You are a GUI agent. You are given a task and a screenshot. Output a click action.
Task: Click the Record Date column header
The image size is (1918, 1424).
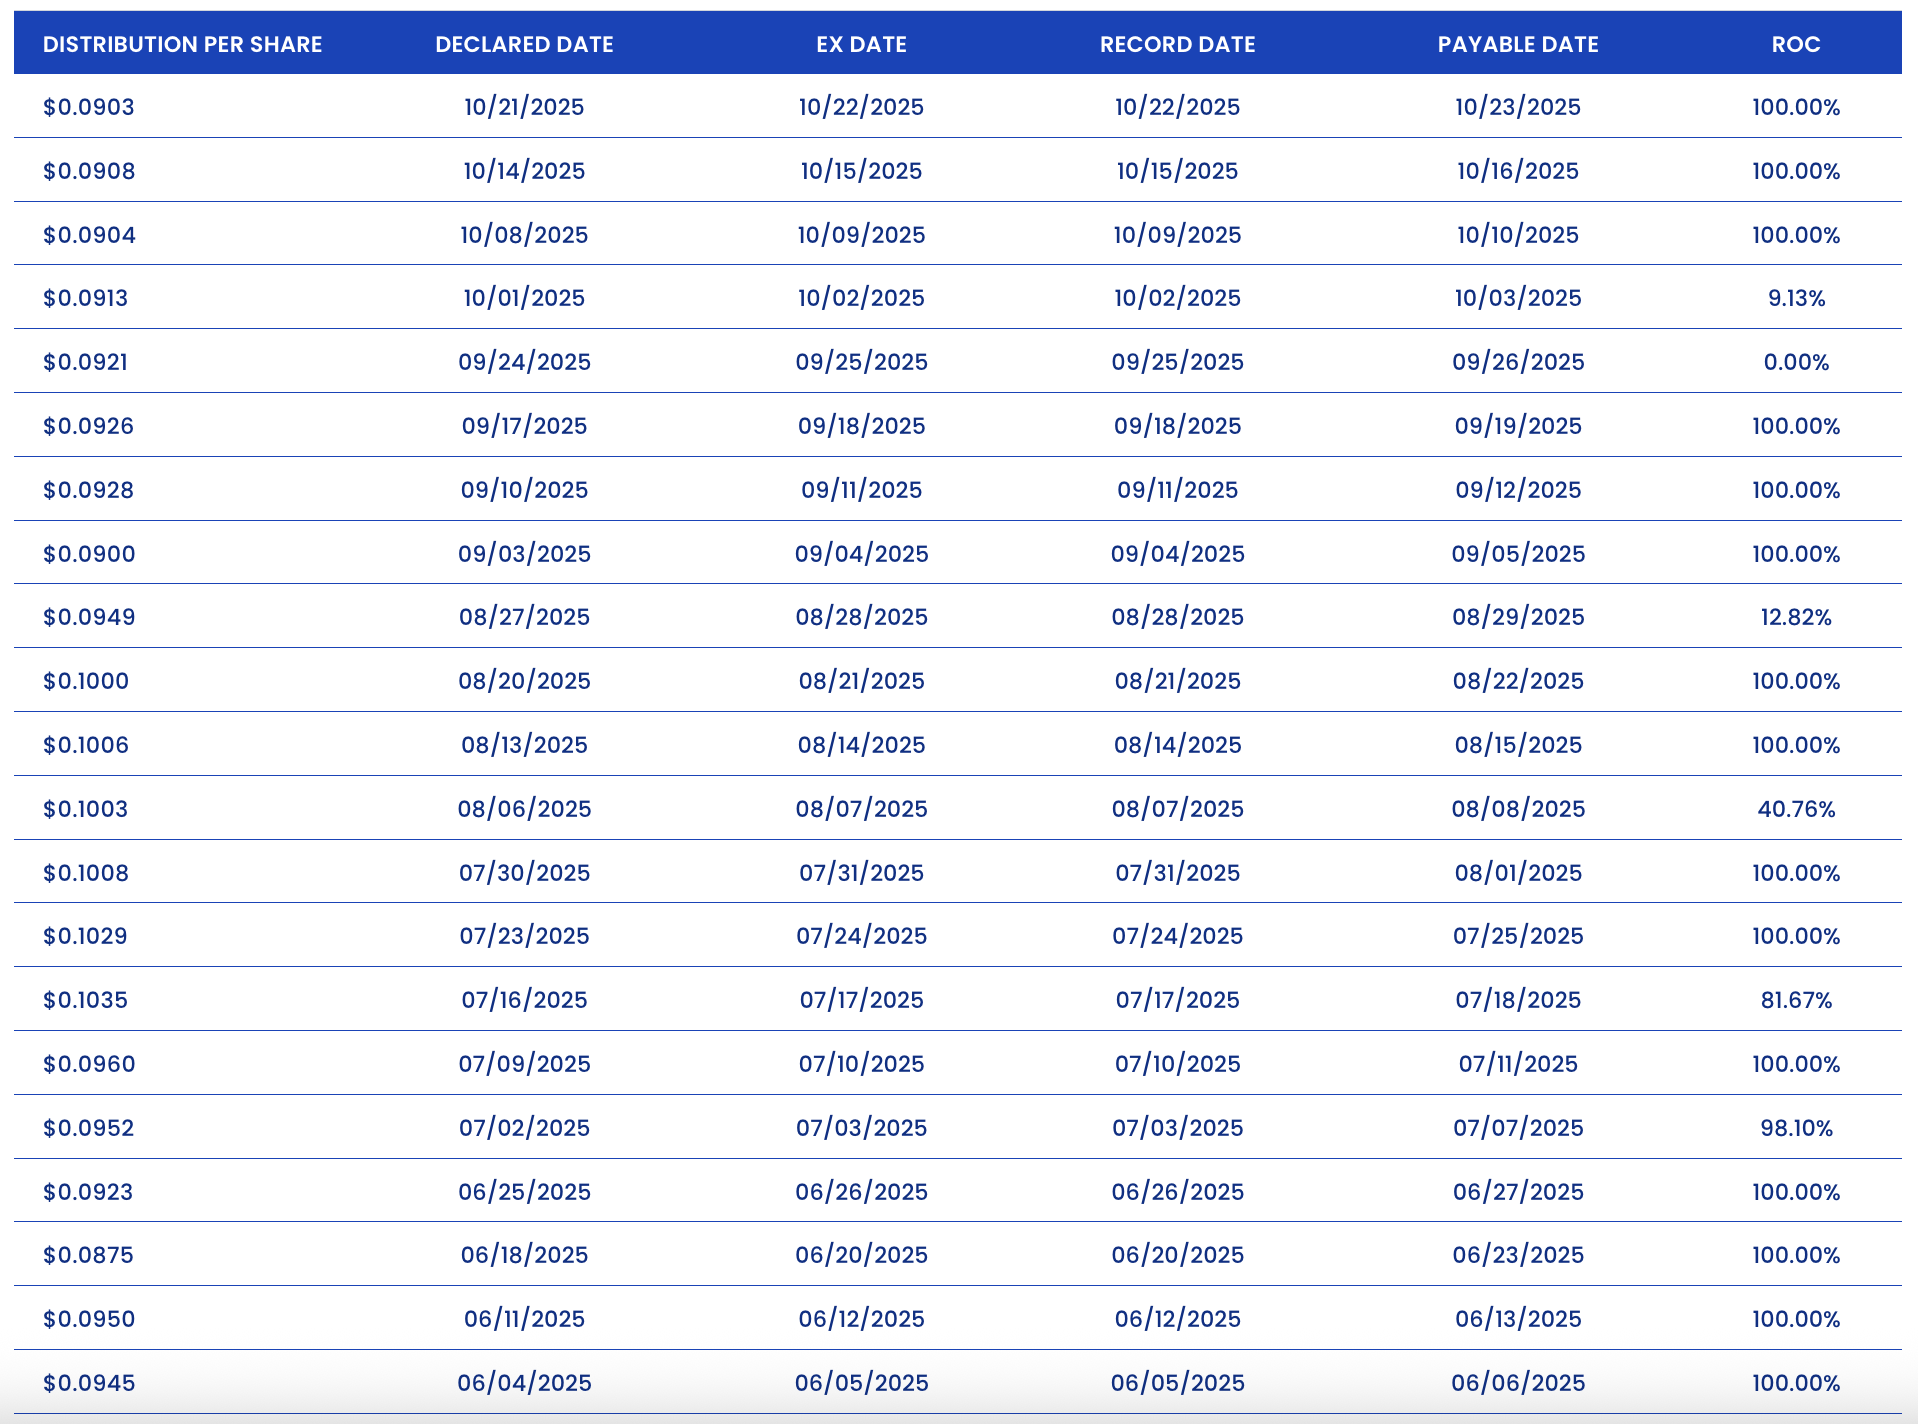[x=1177, y=44]
